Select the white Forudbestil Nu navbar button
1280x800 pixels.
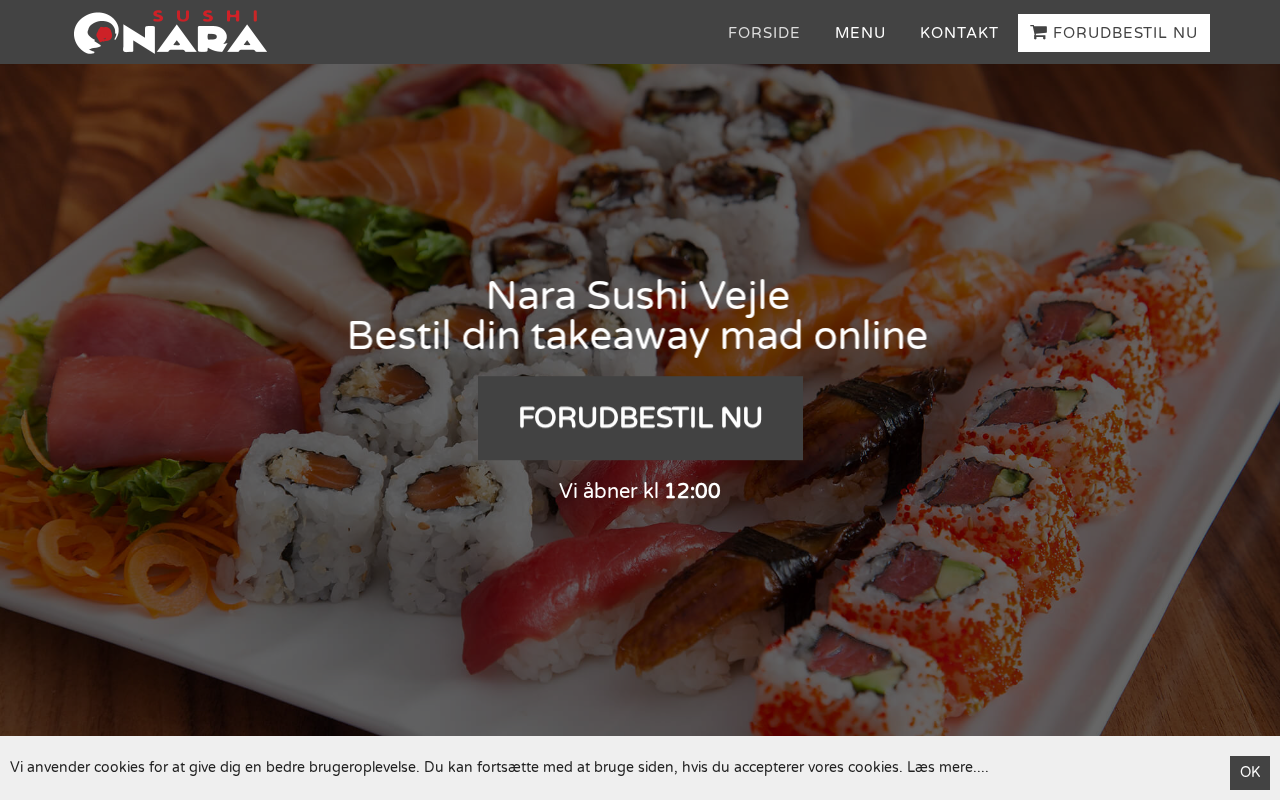[x=1114, y=33]
